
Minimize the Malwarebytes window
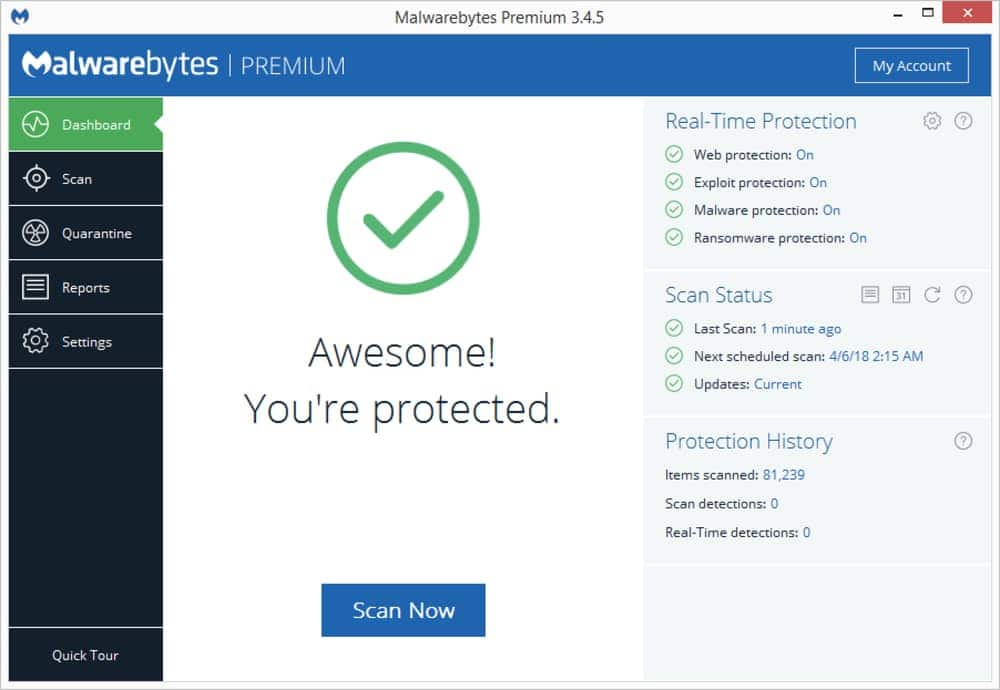(x=898, y=13)
